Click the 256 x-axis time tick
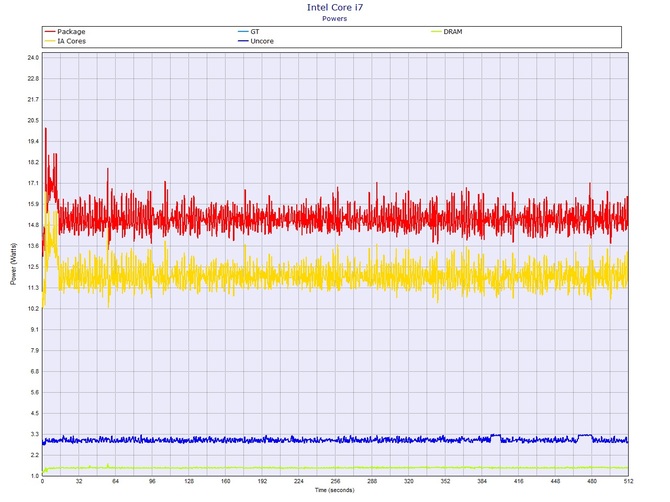 (335, 481)
